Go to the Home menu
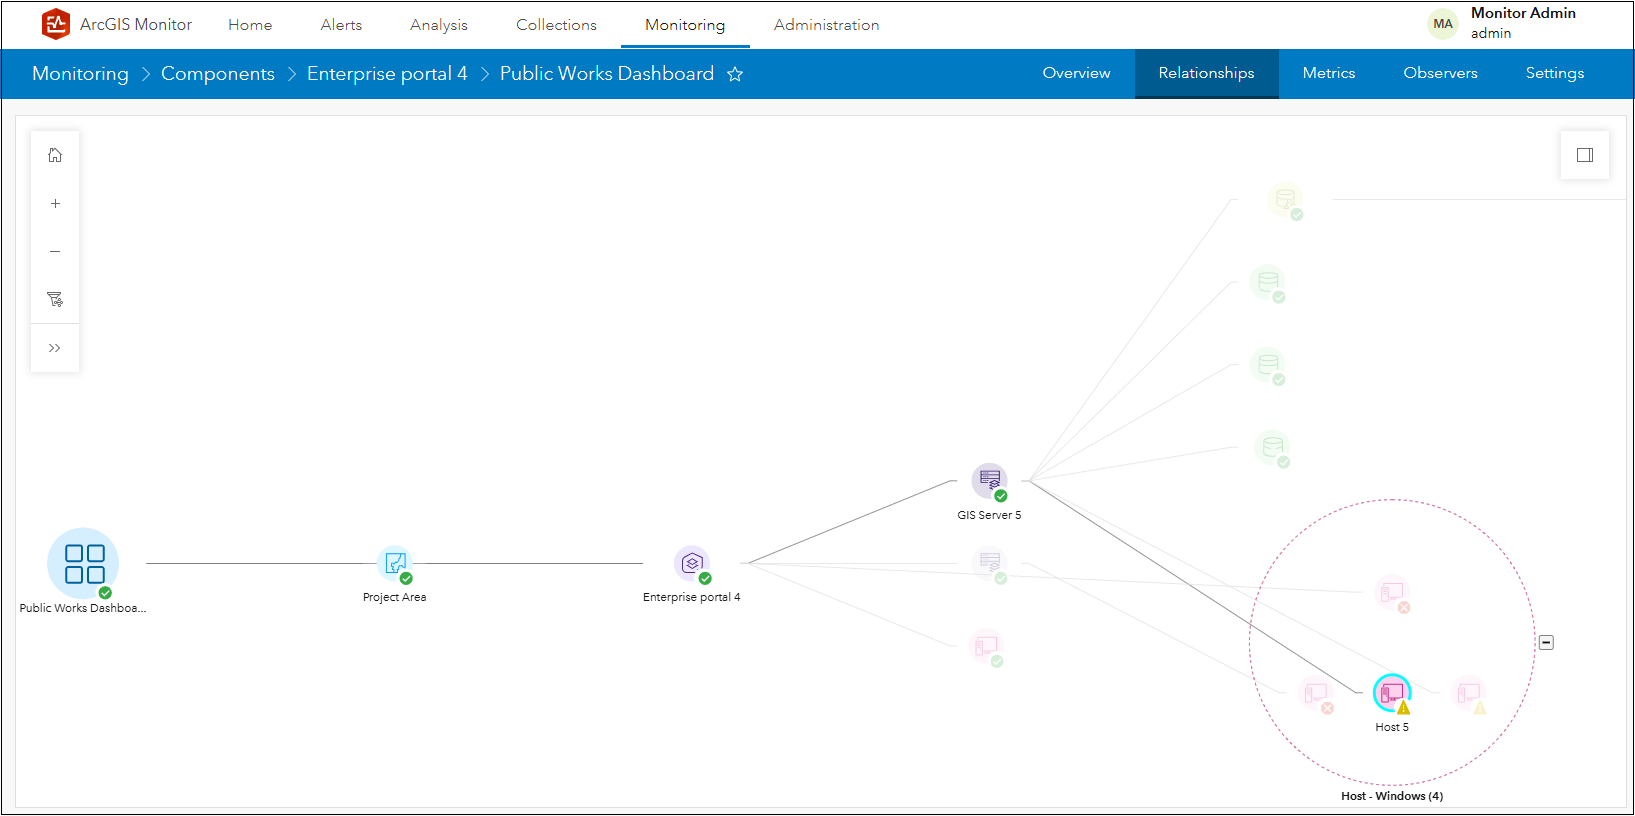 [250, 25]
